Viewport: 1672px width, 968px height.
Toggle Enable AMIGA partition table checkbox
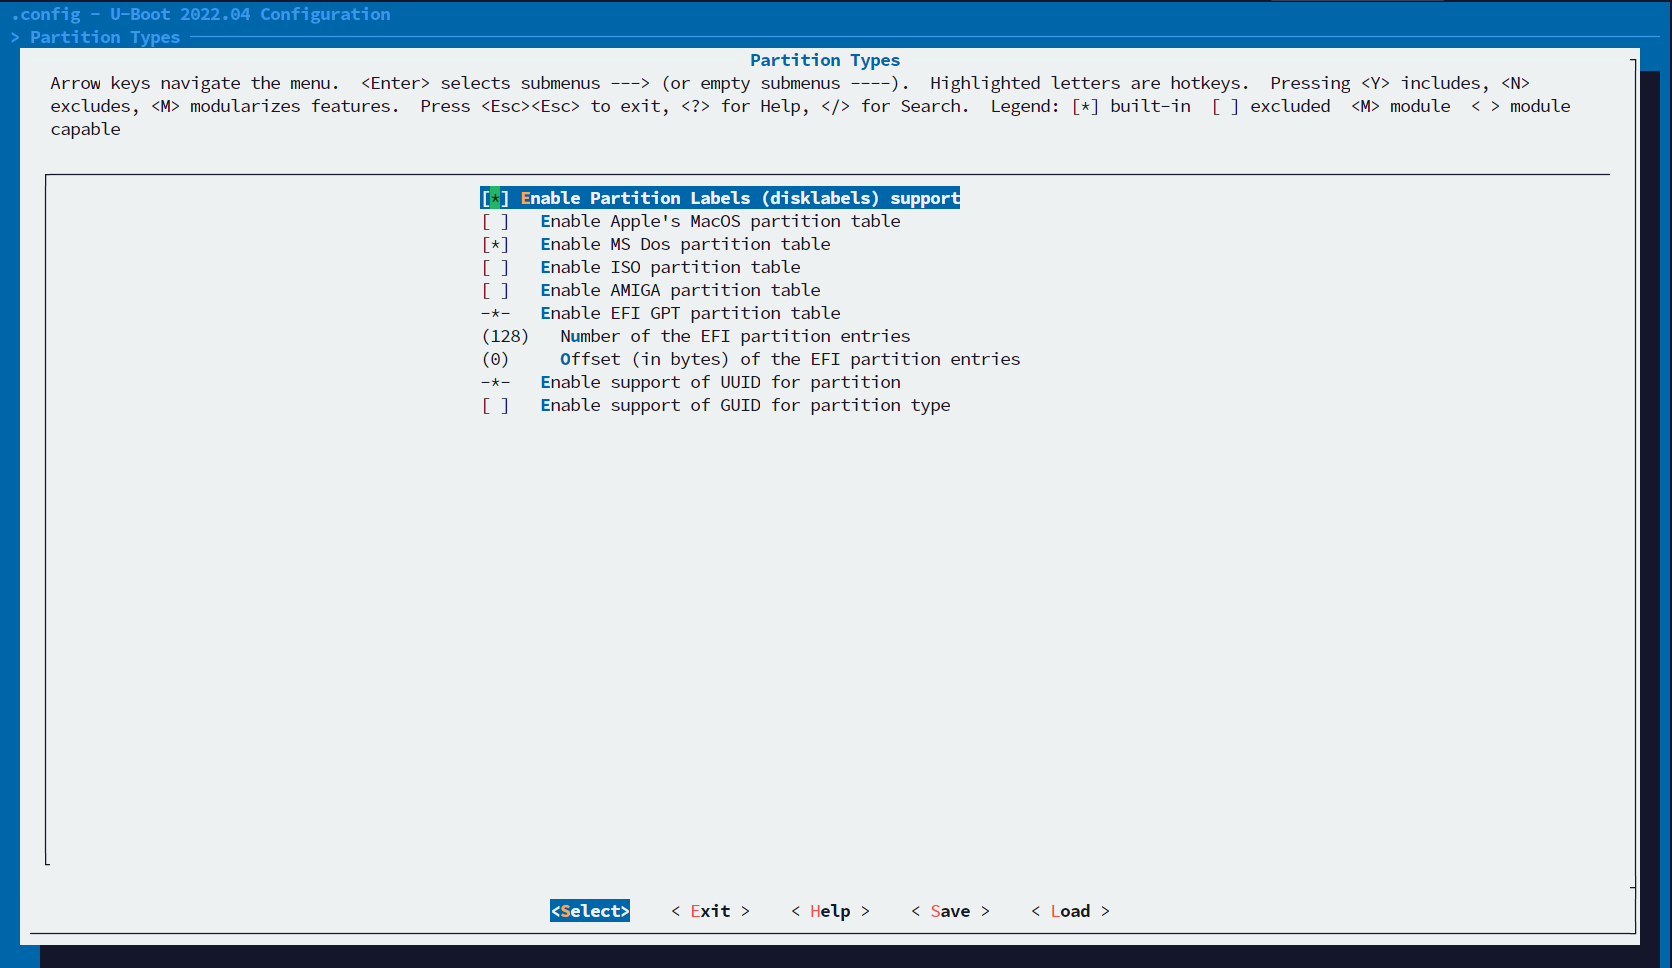495,290
